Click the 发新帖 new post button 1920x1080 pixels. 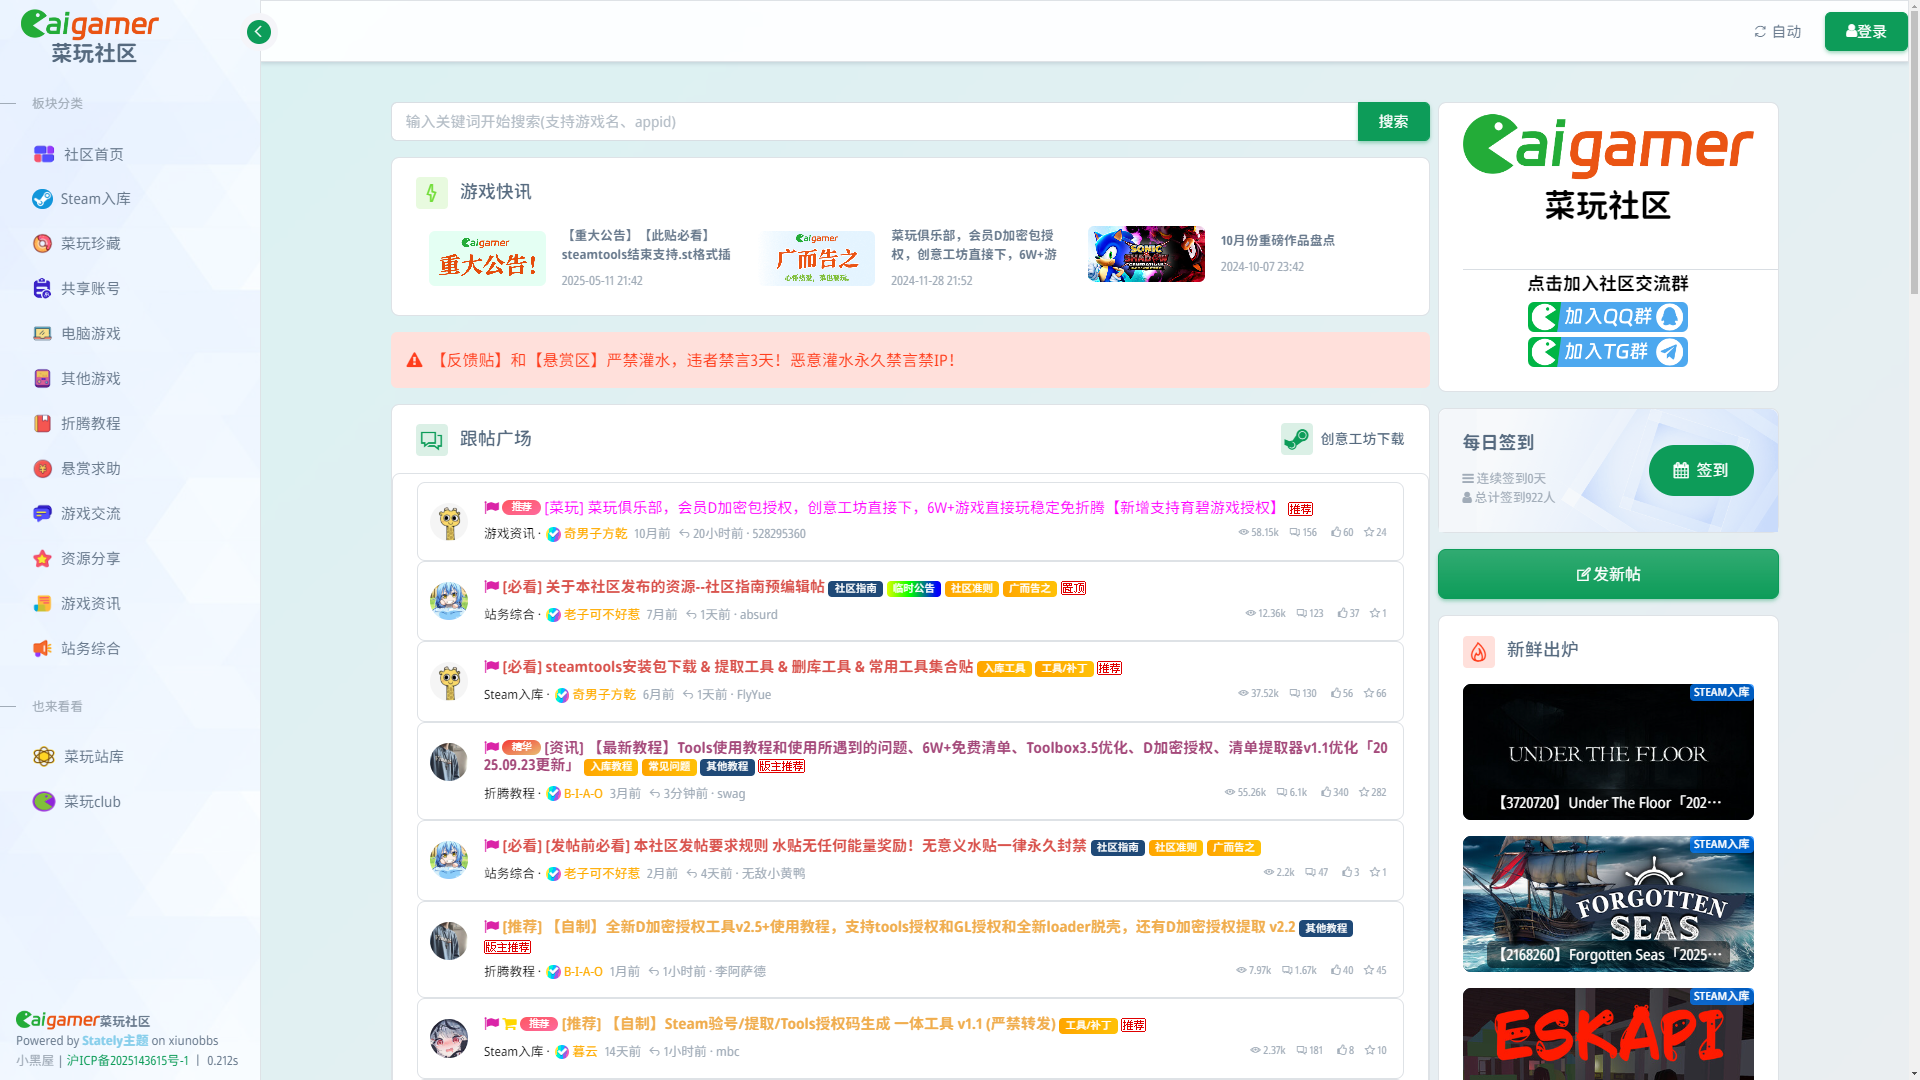[1608, 574]
